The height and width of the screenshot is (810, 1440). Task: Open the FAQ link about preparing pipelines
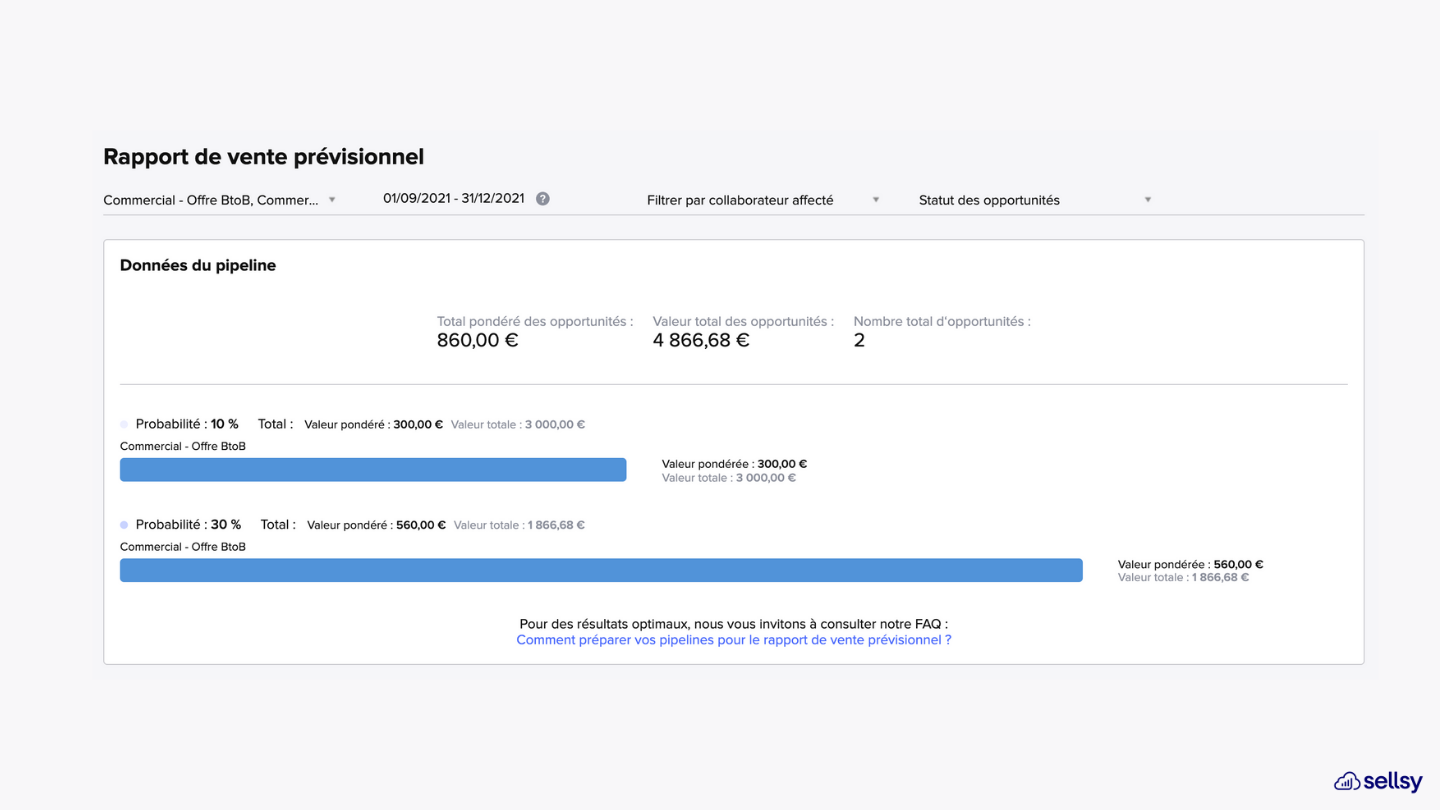(734, 640)
